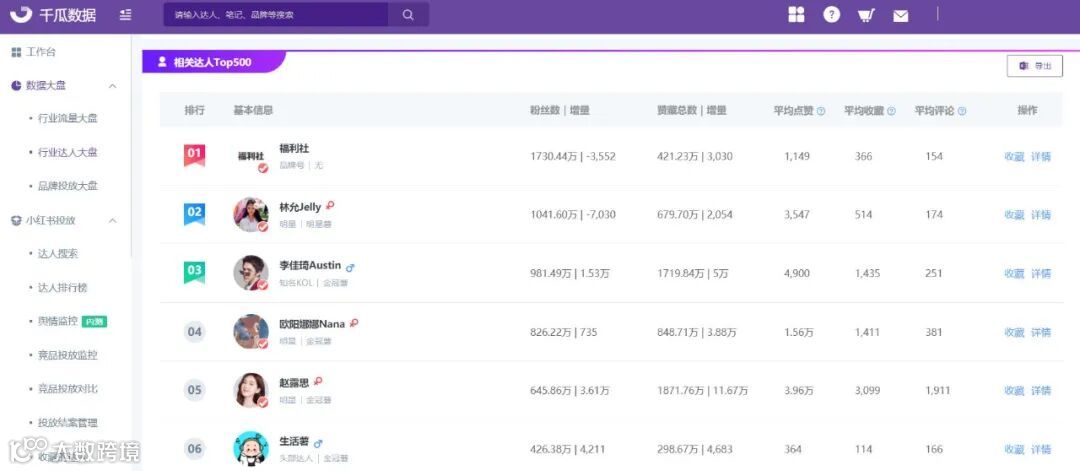Click the name 李佳琦Austin

point(310,266)
